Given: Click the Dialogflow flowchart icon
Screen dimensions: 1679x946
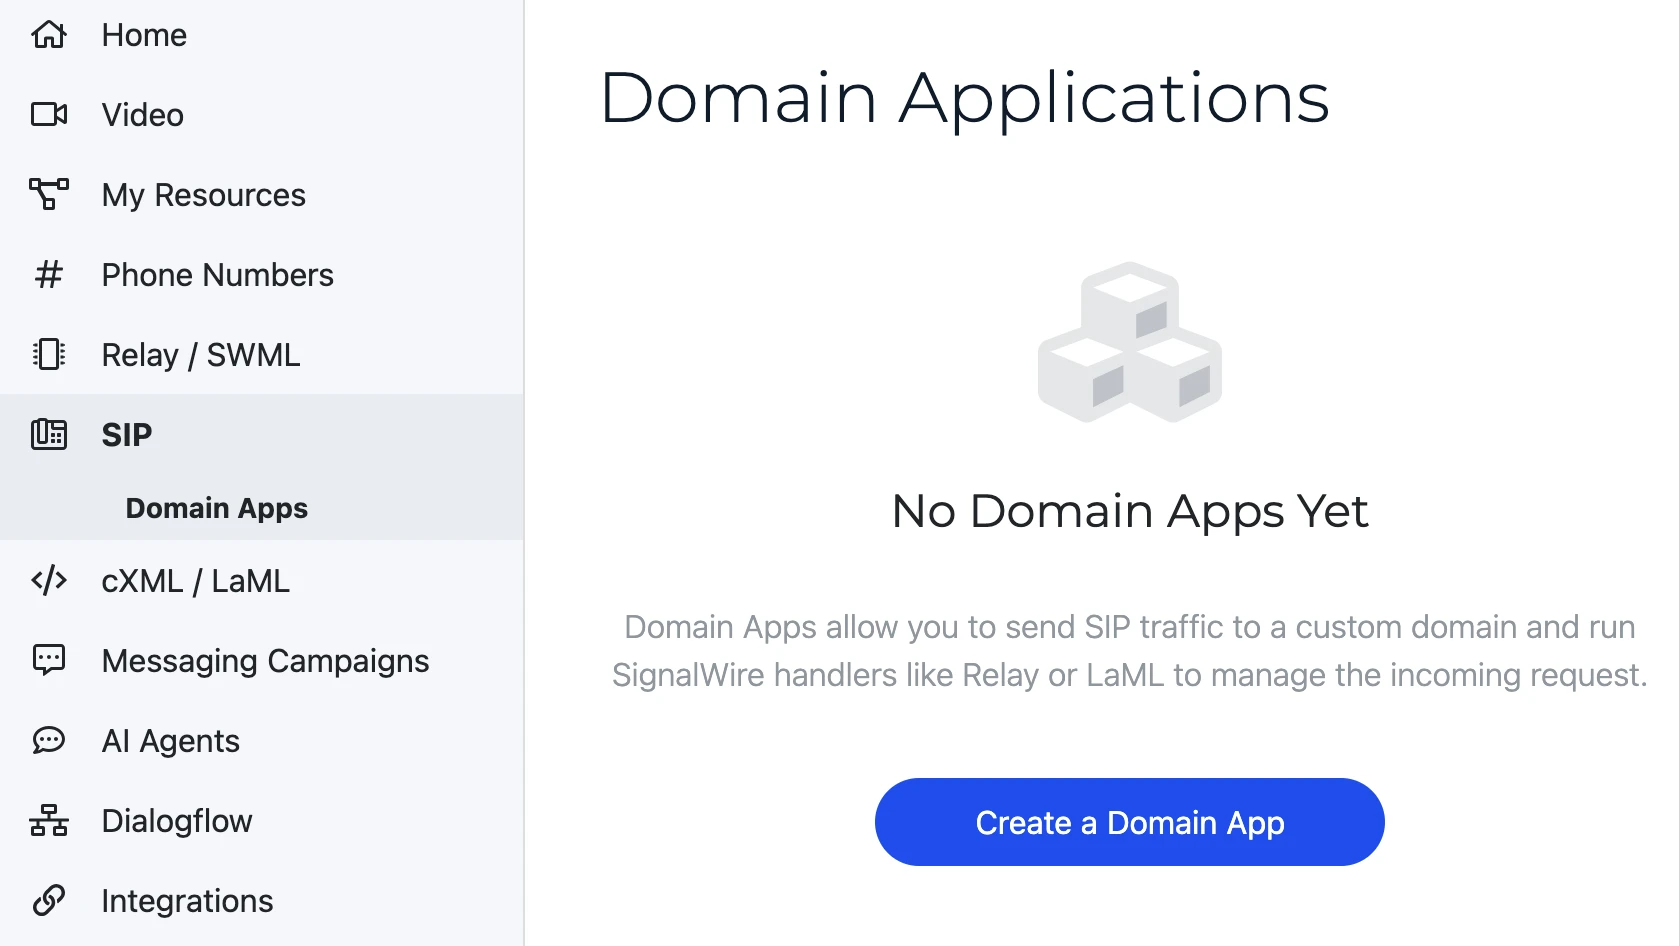Looking at the screenshot, I should tap(48, 820).
